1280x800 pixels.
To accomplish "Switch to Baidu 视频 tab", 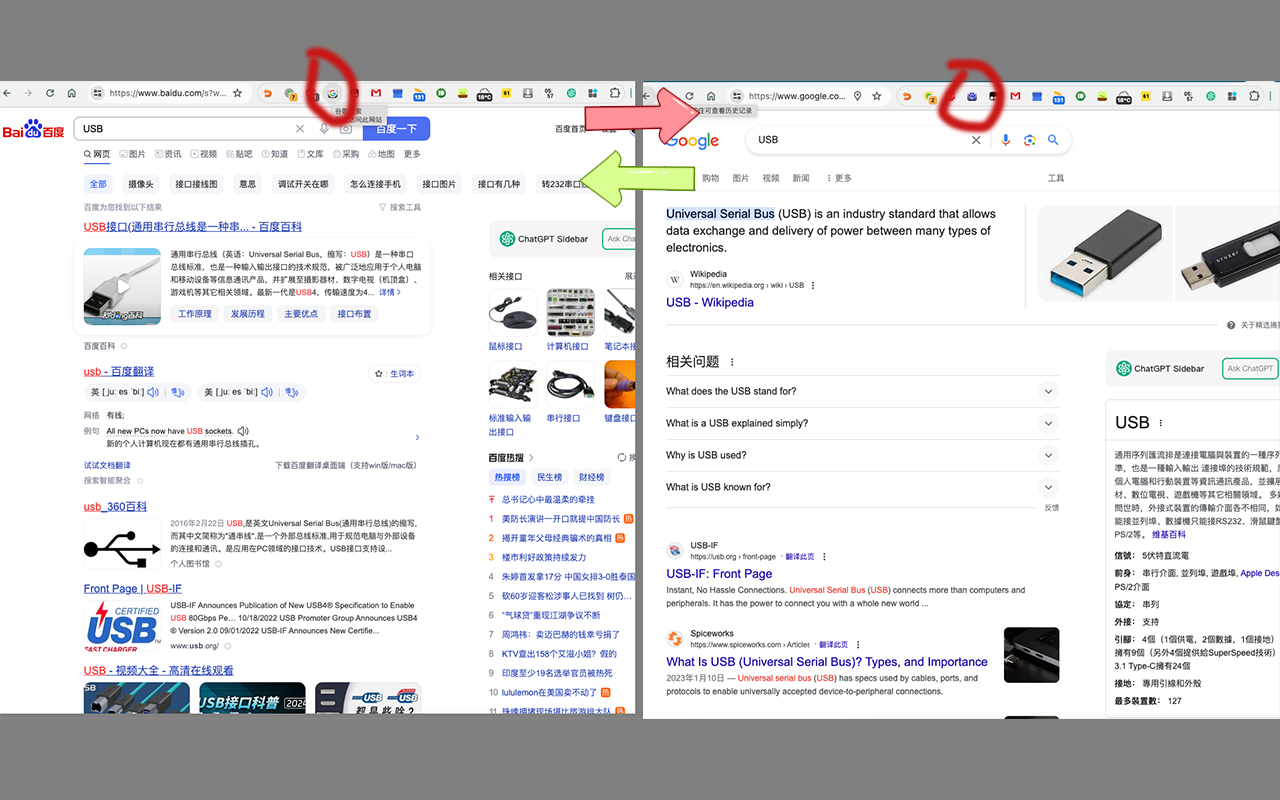I will (202, 154).
